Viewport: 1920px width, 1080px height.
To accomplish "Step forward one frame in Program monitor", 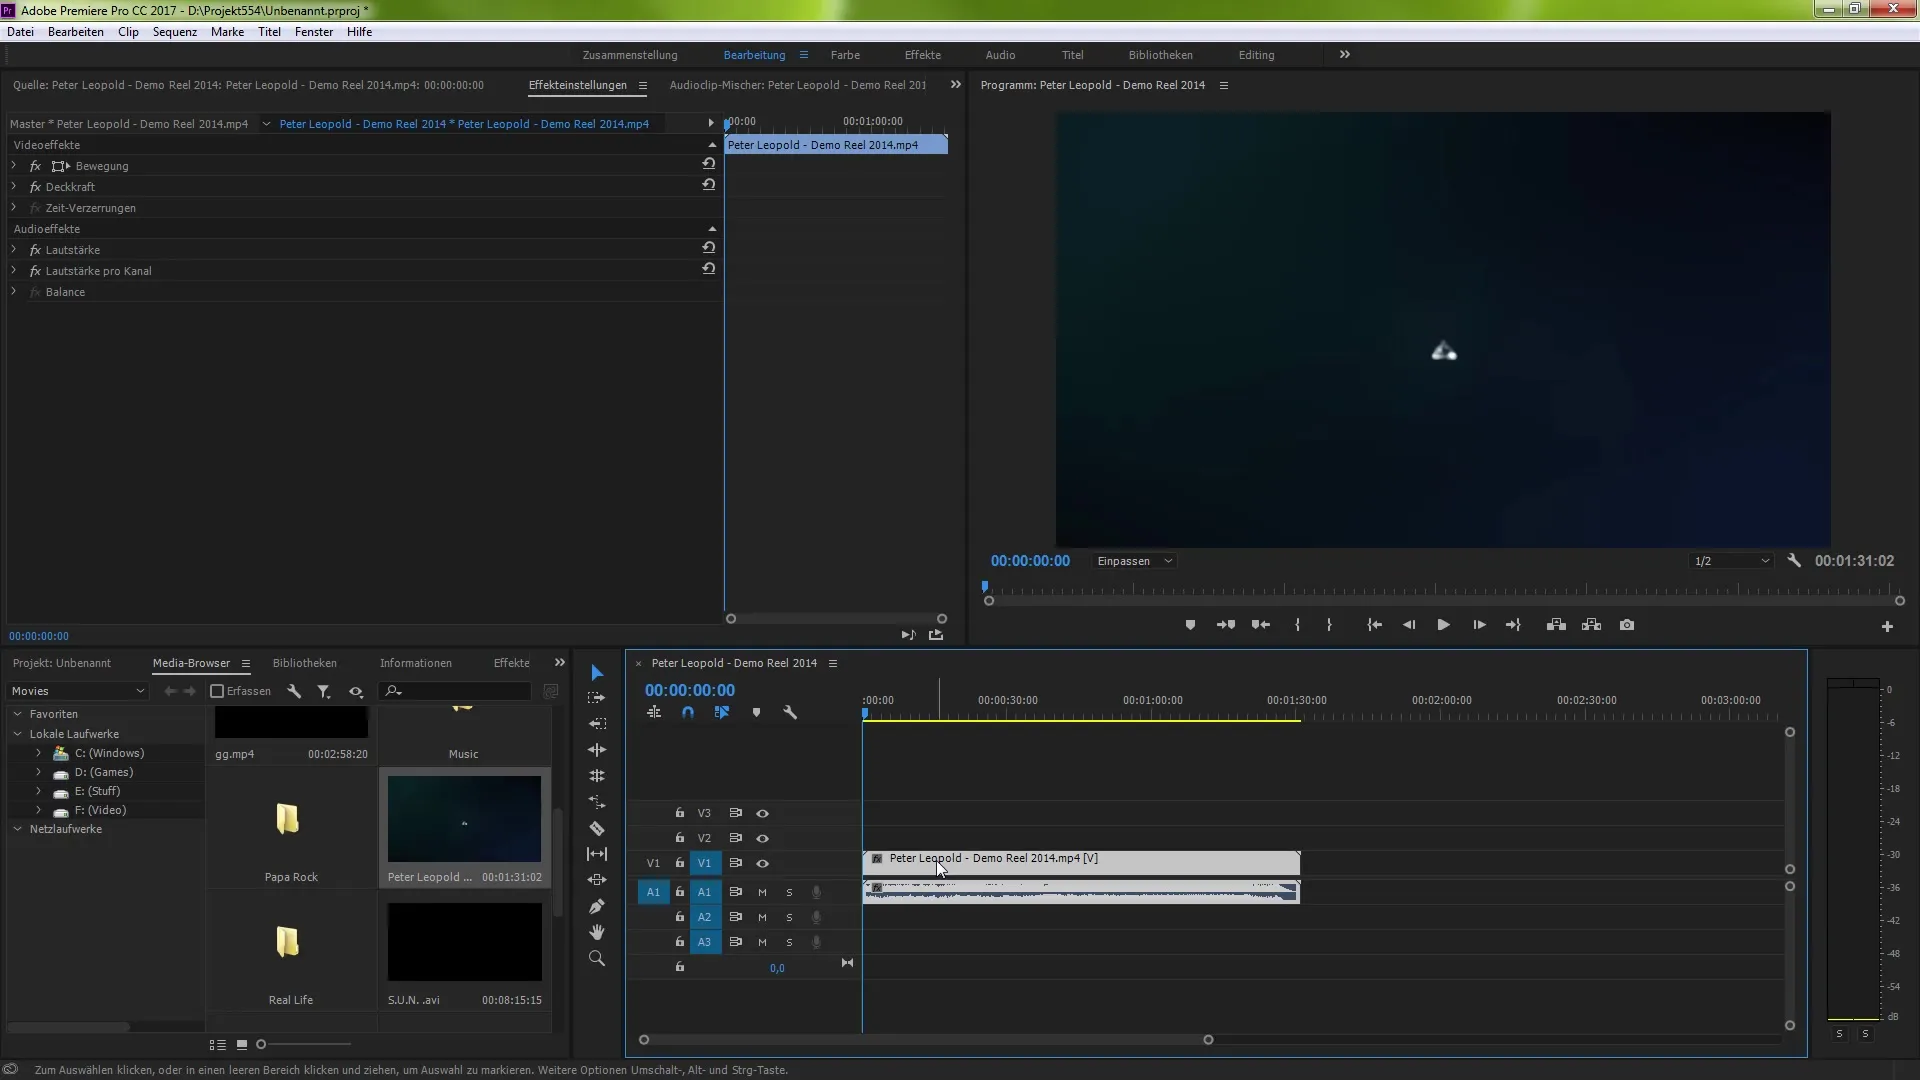I will [x=1479, y=625].
